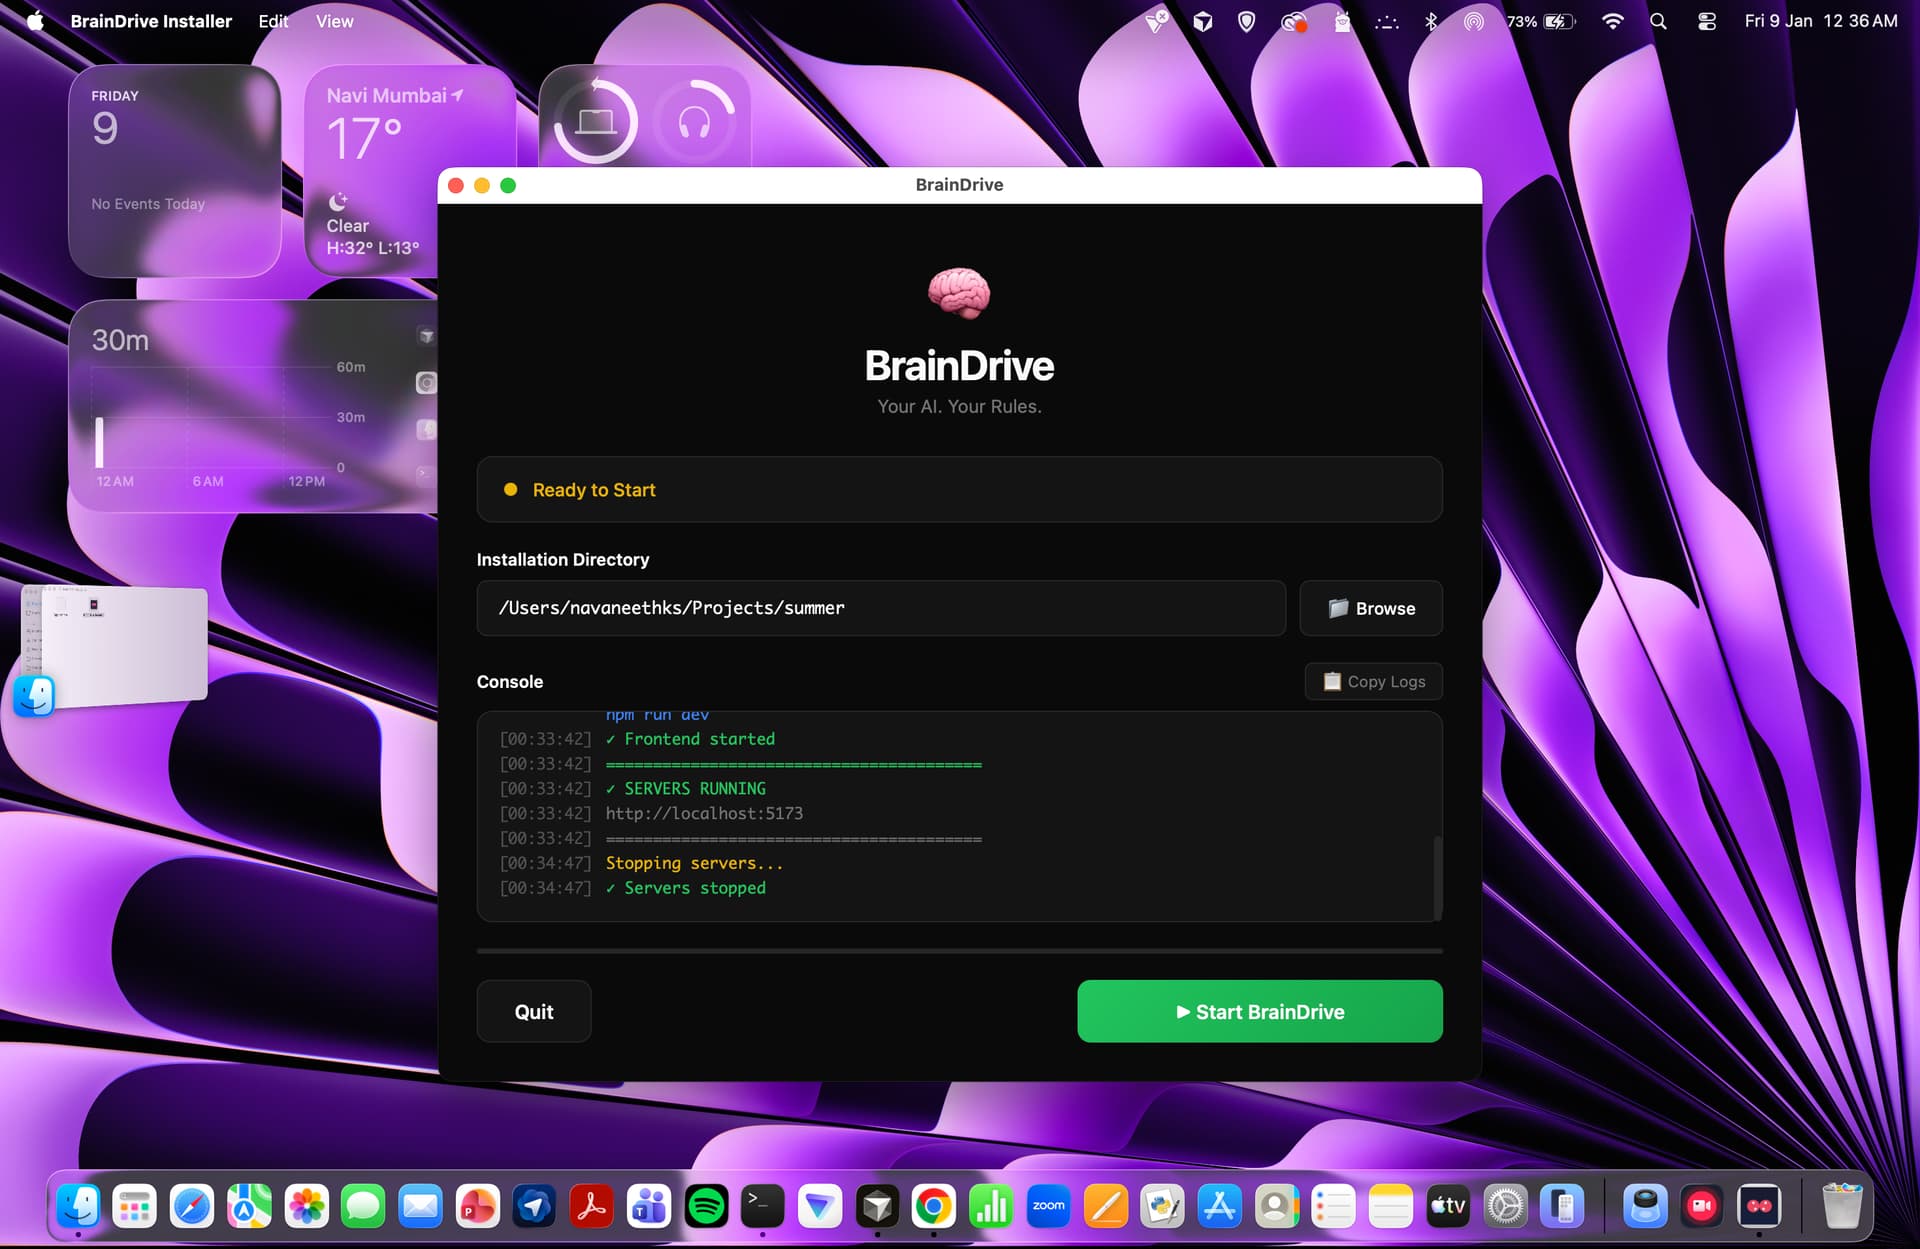Open the Apple menu
The width and height of the screenshot is (1920, 1249).
click(x=35, y=21)
